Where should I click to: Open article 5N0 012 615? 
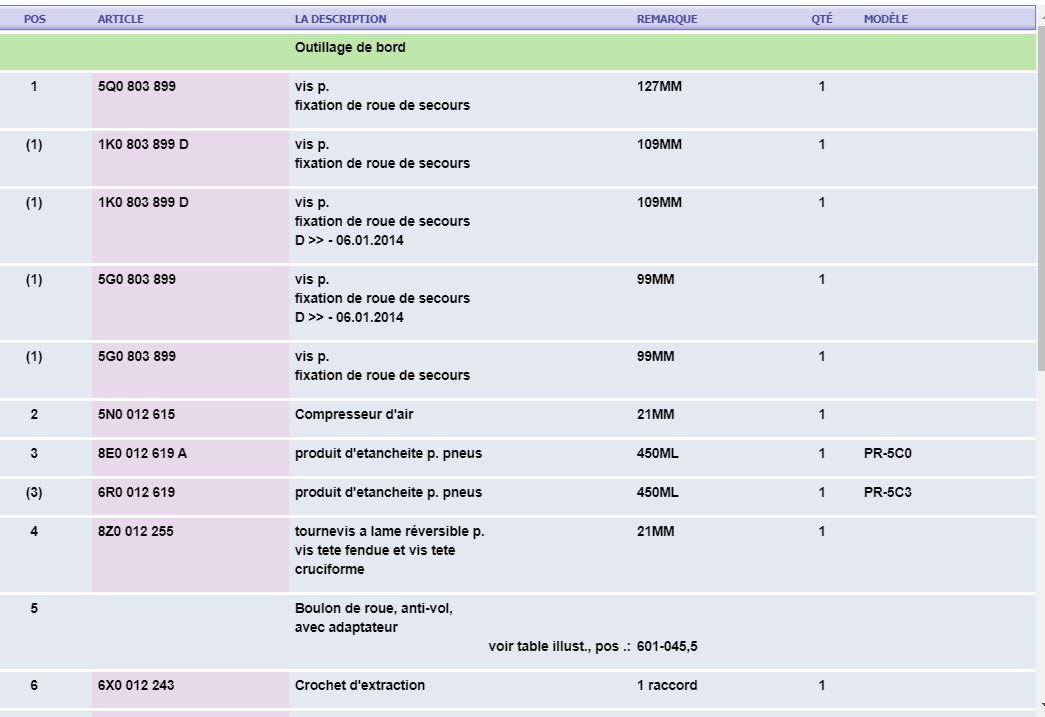136,414
